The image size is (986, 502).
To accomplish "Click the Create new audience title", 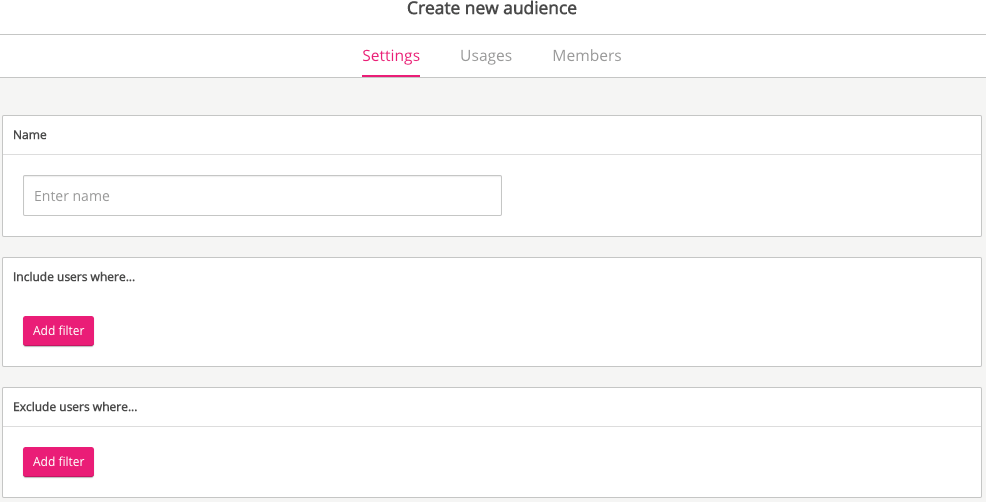I will 491,9.
